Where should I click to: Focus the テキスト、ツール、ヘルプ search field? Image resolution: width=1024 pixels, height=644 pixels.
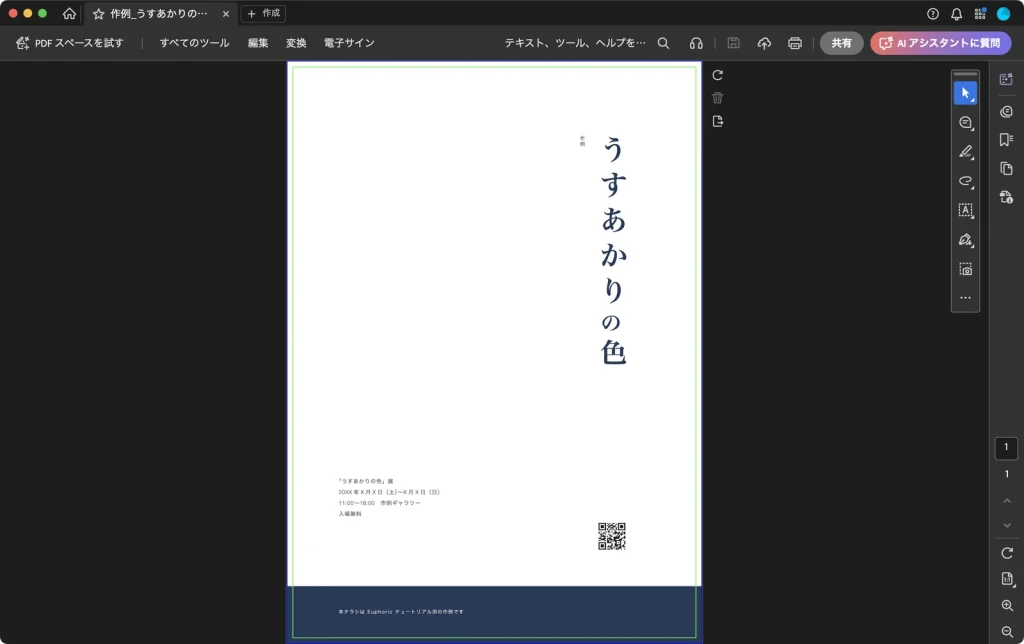575,43
